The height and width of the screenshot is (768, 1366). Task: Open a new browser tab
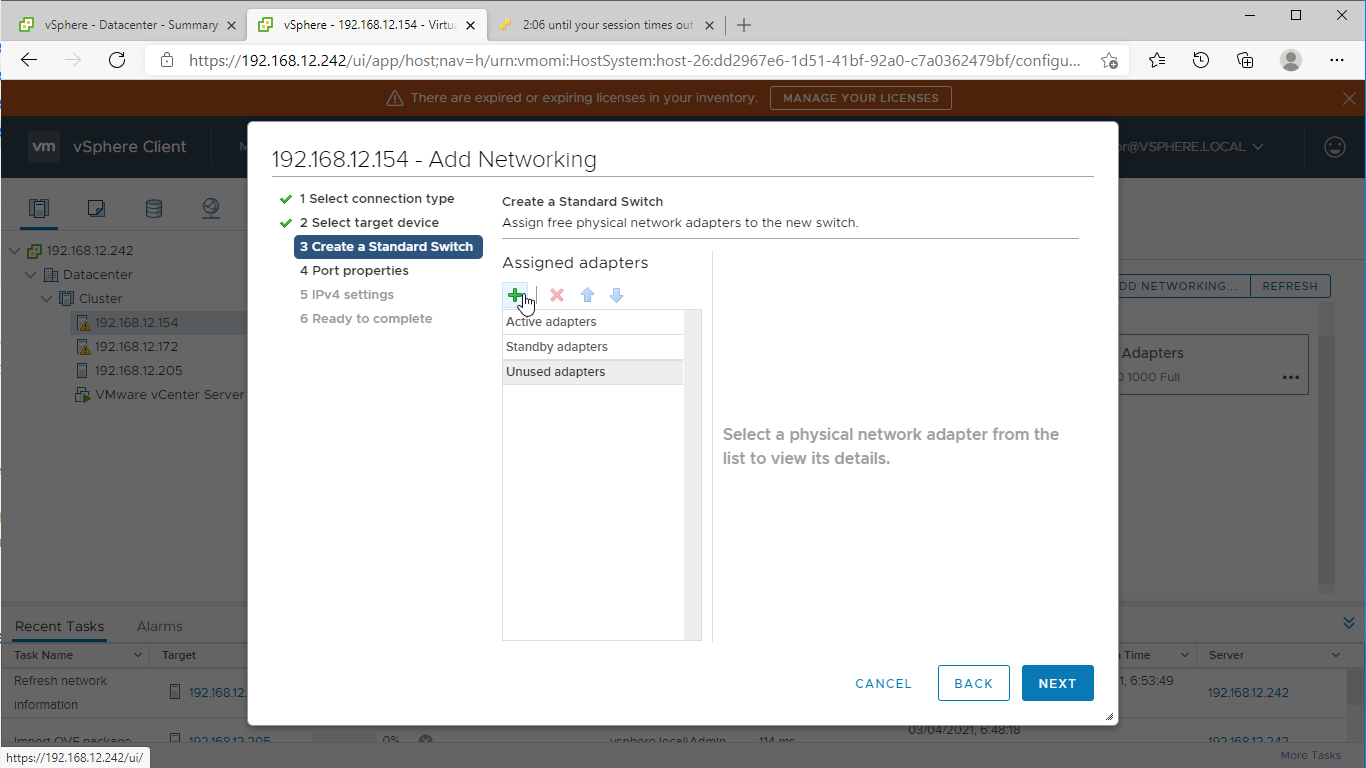pos(743,25)
